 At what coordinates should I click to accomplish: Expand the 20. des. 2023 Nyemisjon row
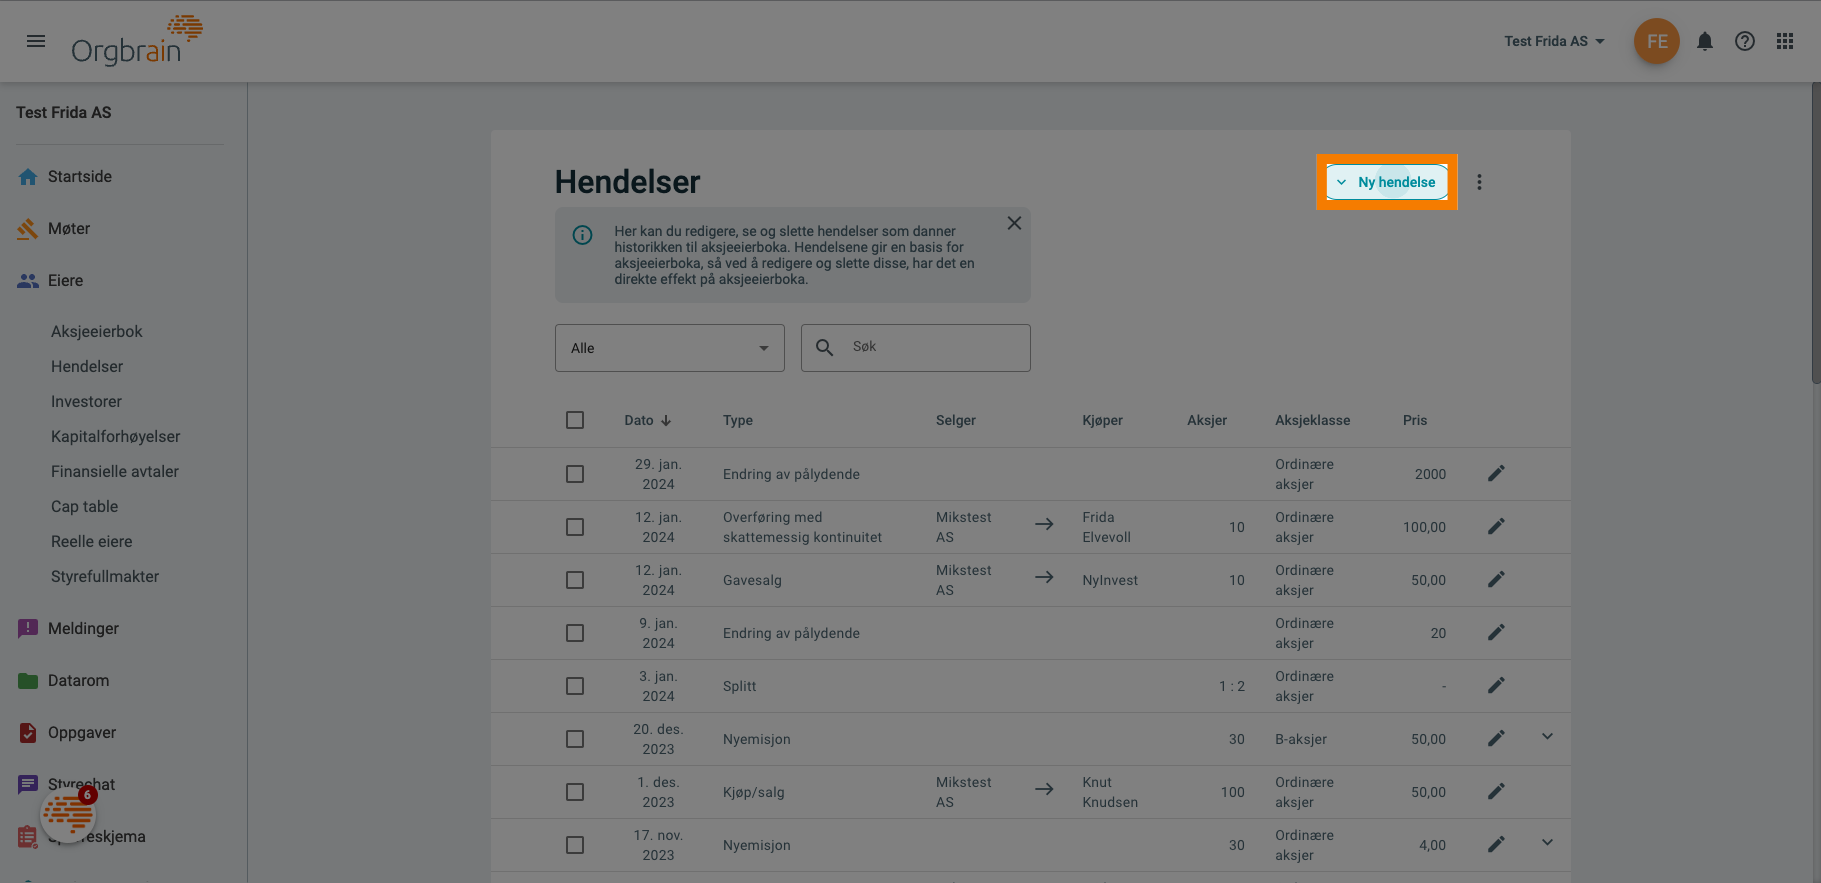tap(1547, 737)
